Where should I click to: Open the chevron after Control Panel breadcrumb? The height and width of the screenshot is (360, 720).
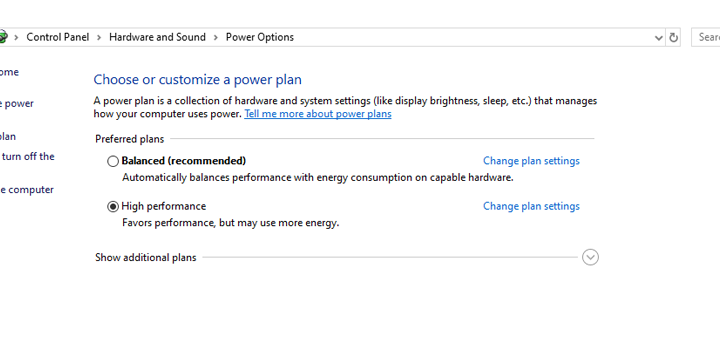click(99, 38)
